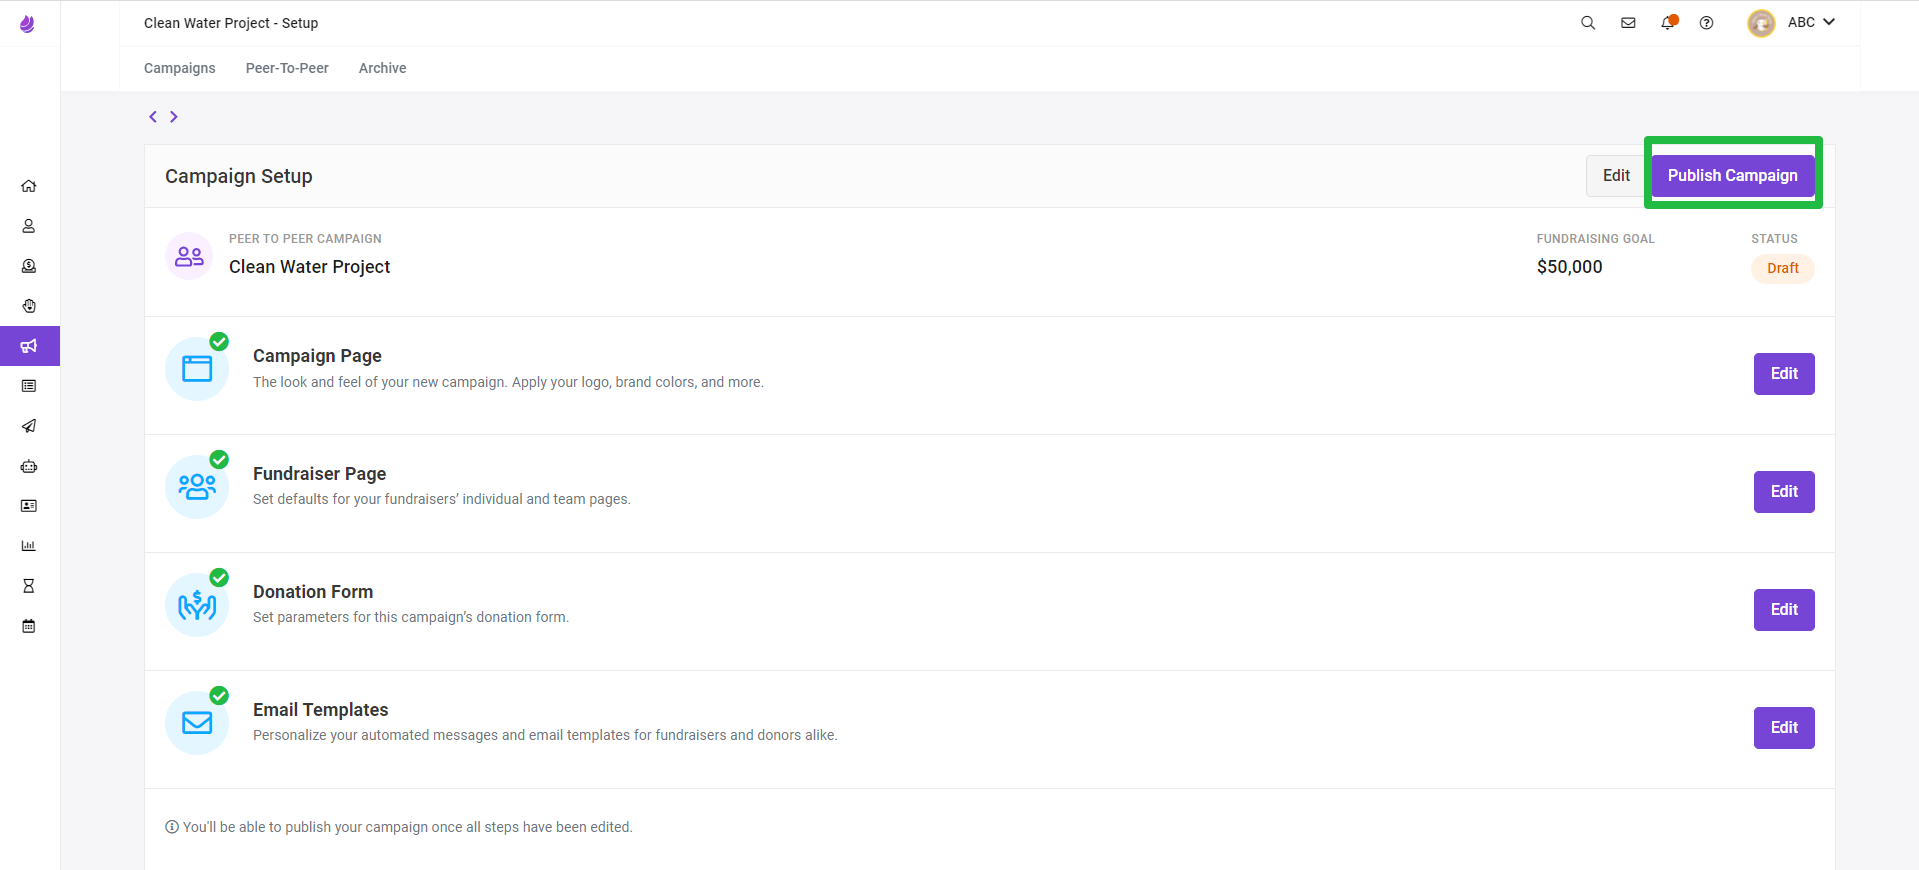Click the user avatar picture
The image size is (1919, 870).
(1761, 23)
